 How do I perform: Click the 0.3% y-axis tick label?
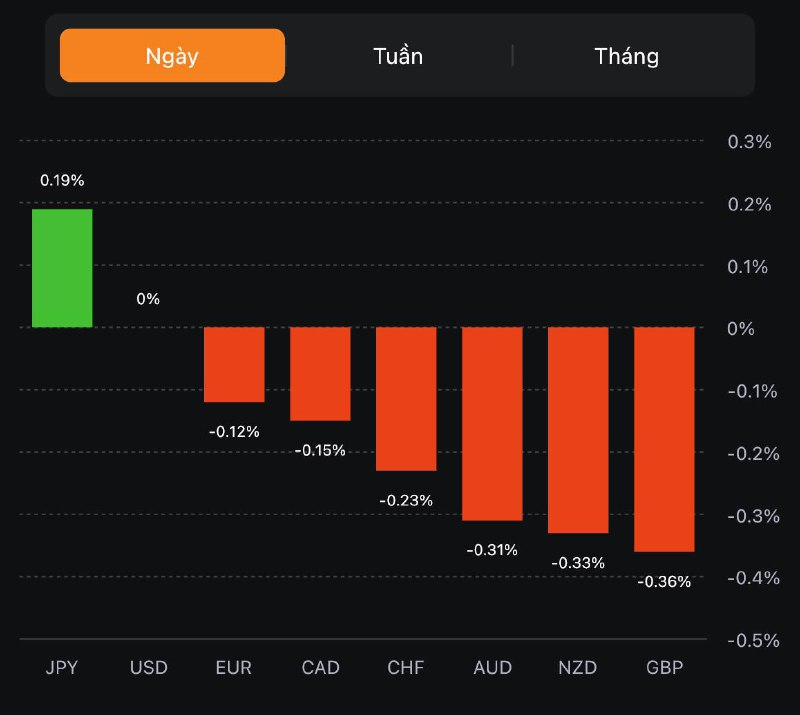[748, 142]
